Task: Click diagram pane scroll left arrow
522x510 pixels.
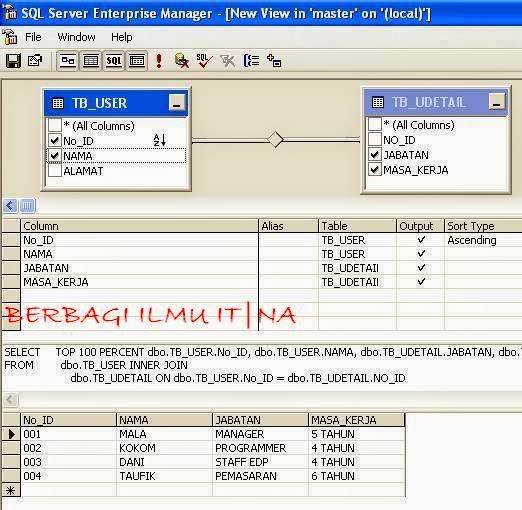Action: pos(10,206)
